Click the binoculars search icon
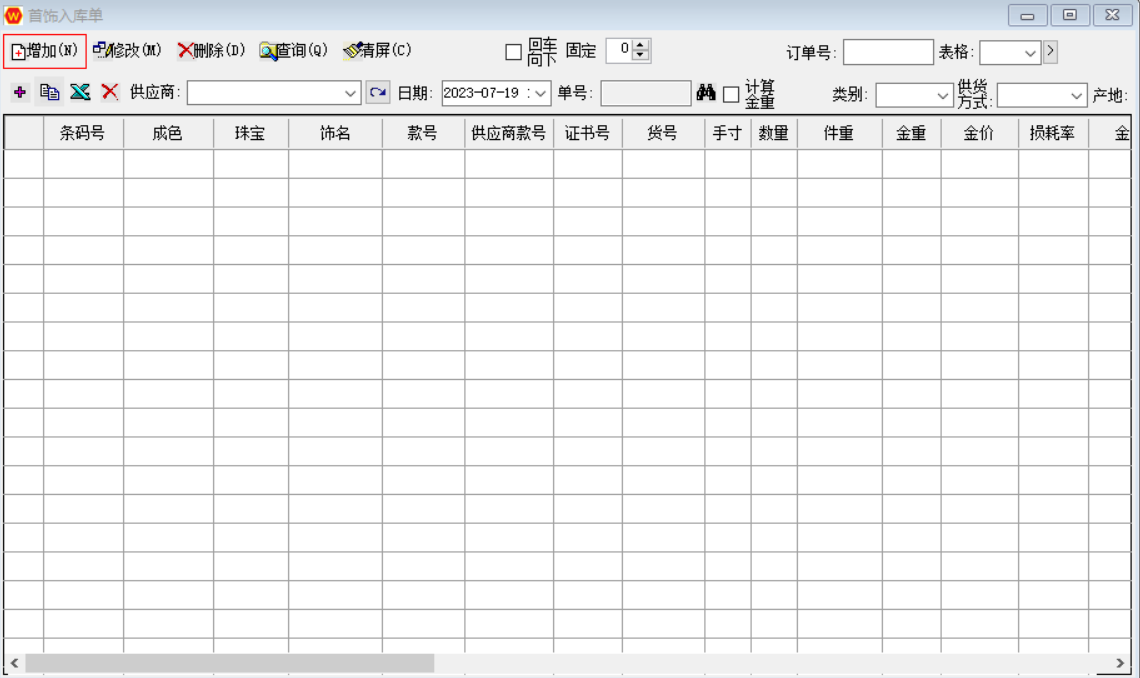Viewport: 1140px width, 678px height. tap(706, 93)
